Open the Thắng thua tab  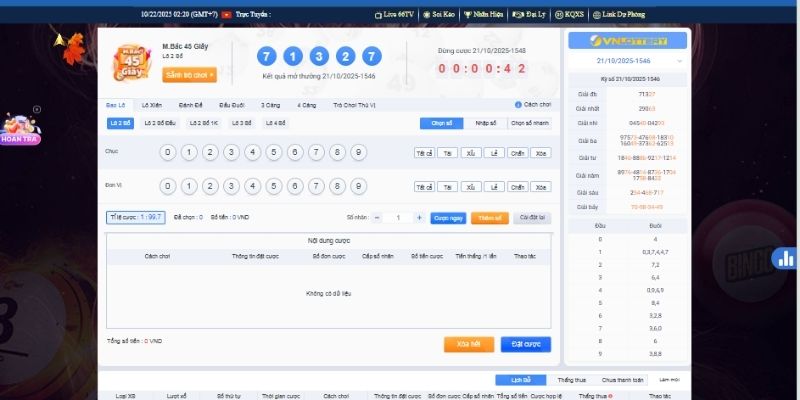point(571,380)
